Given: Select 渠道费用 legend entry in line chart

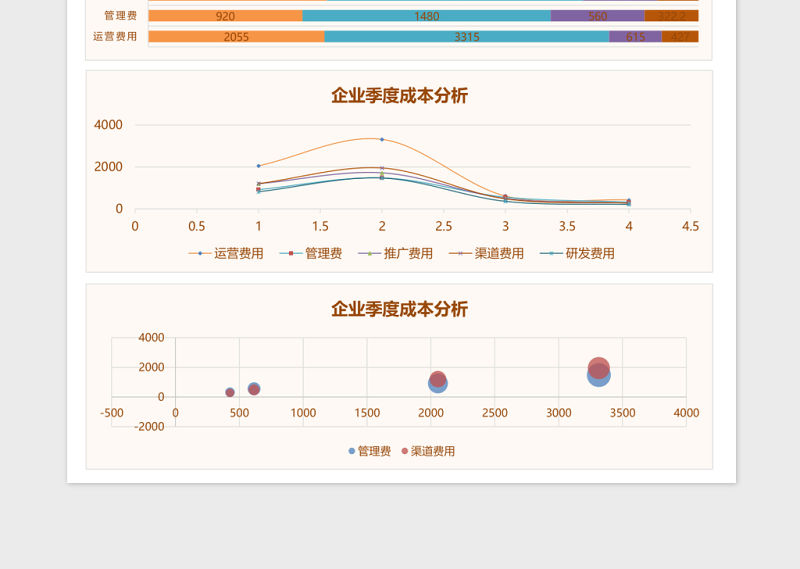Looking at the screenshot, I should point(498,254).
